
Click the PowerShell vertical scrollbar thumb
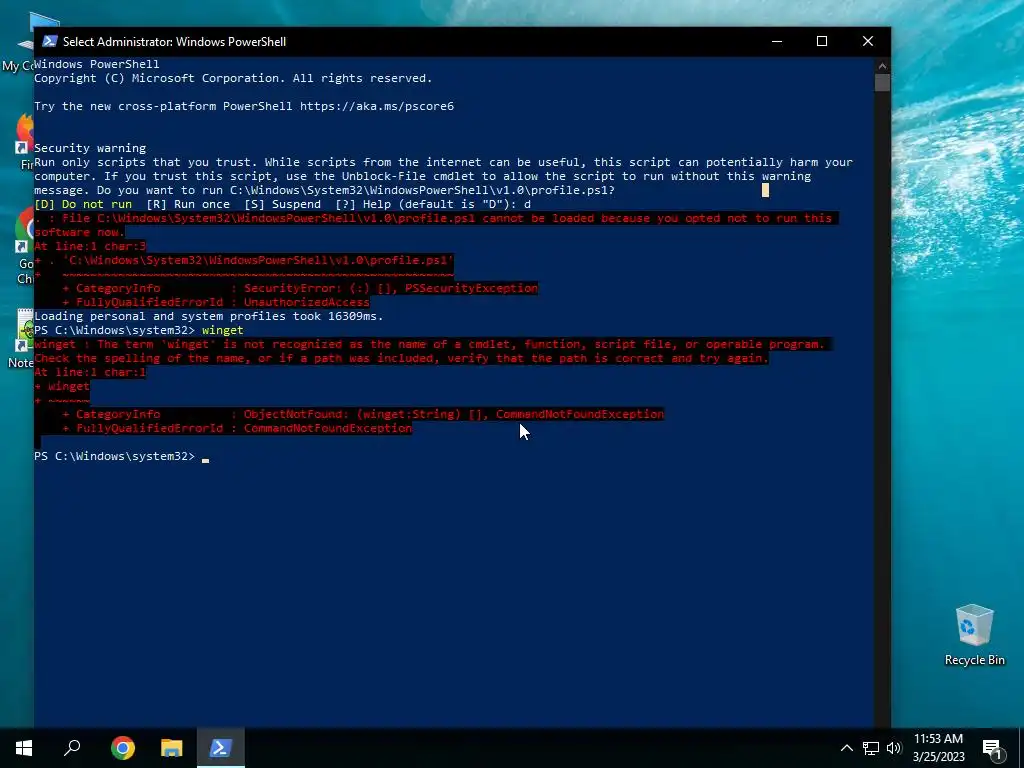click(x=882, y=83)
